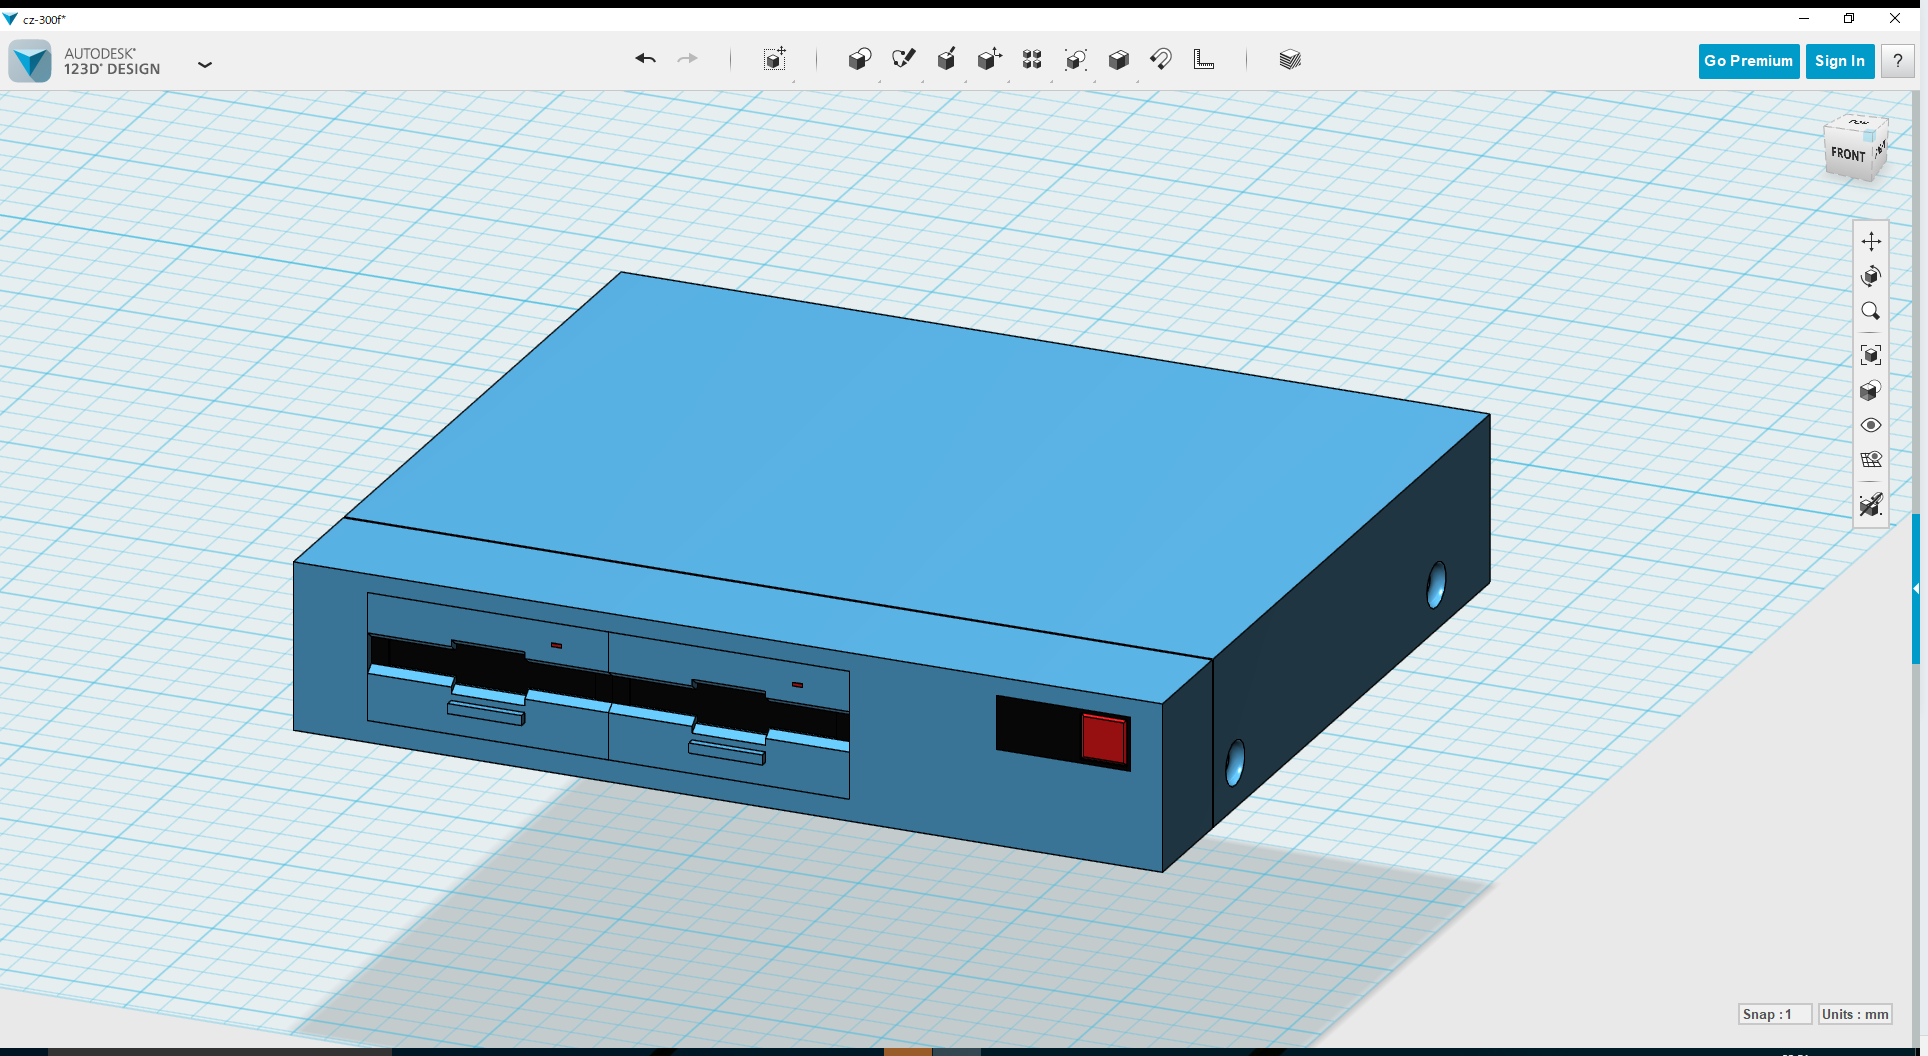
Task: Activate the Zoom magnifier tool
Action: [x=1871, y=311]
